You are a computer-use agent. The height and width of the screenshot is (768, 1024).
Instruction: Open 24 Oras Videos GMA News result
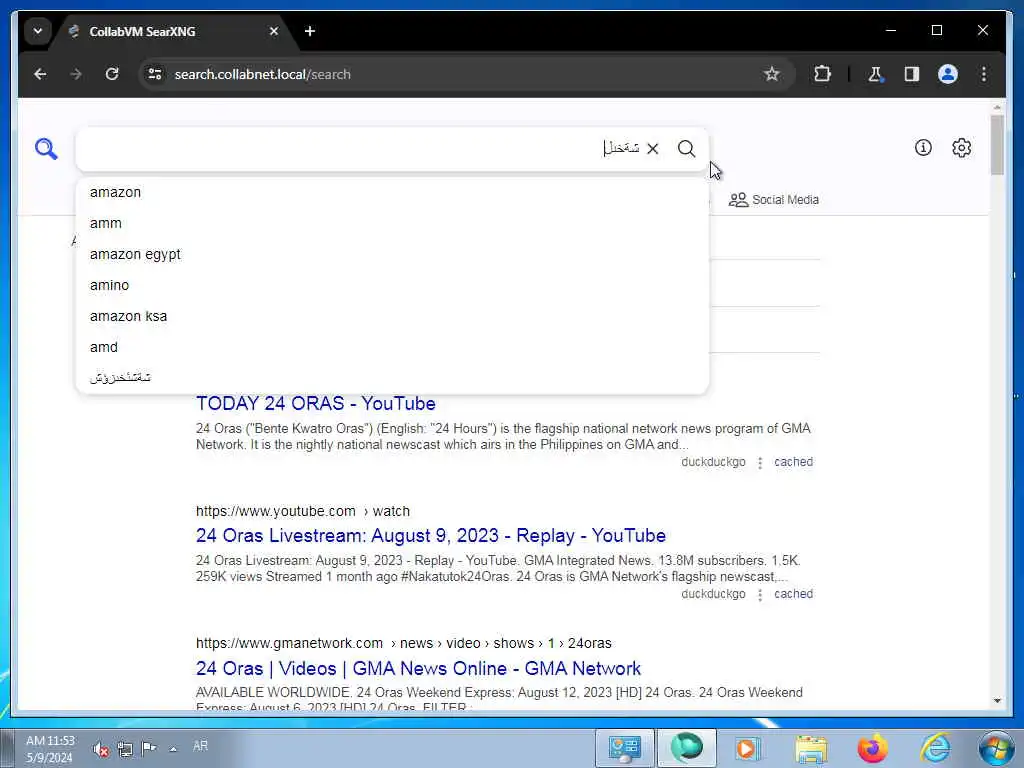pyautogui.click(x=418, y=669)
